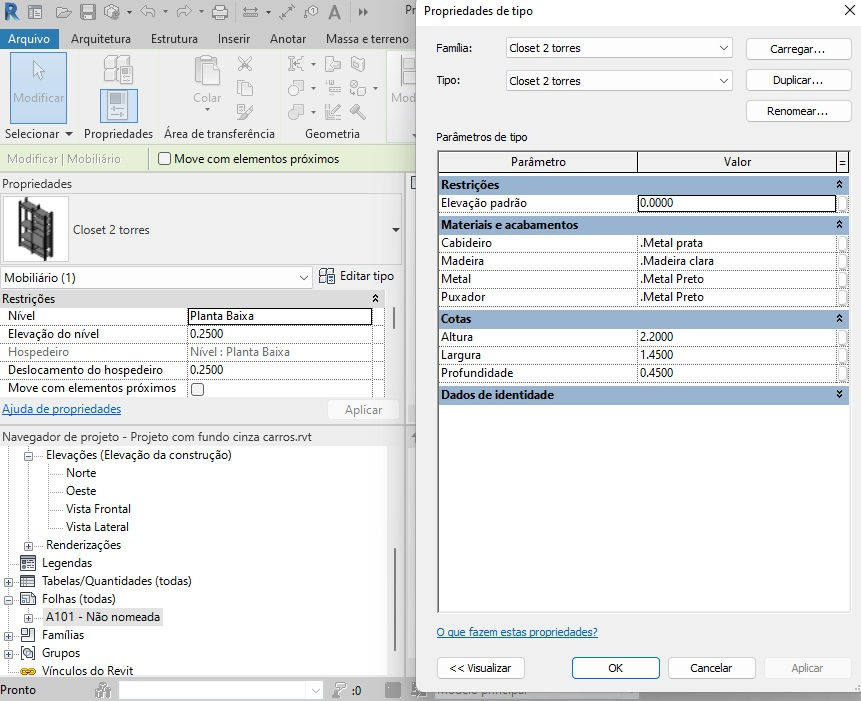The image size is (861, 701).
Task: Toggle Move com elementos próximos in options bar
Action: pos(164,159)
